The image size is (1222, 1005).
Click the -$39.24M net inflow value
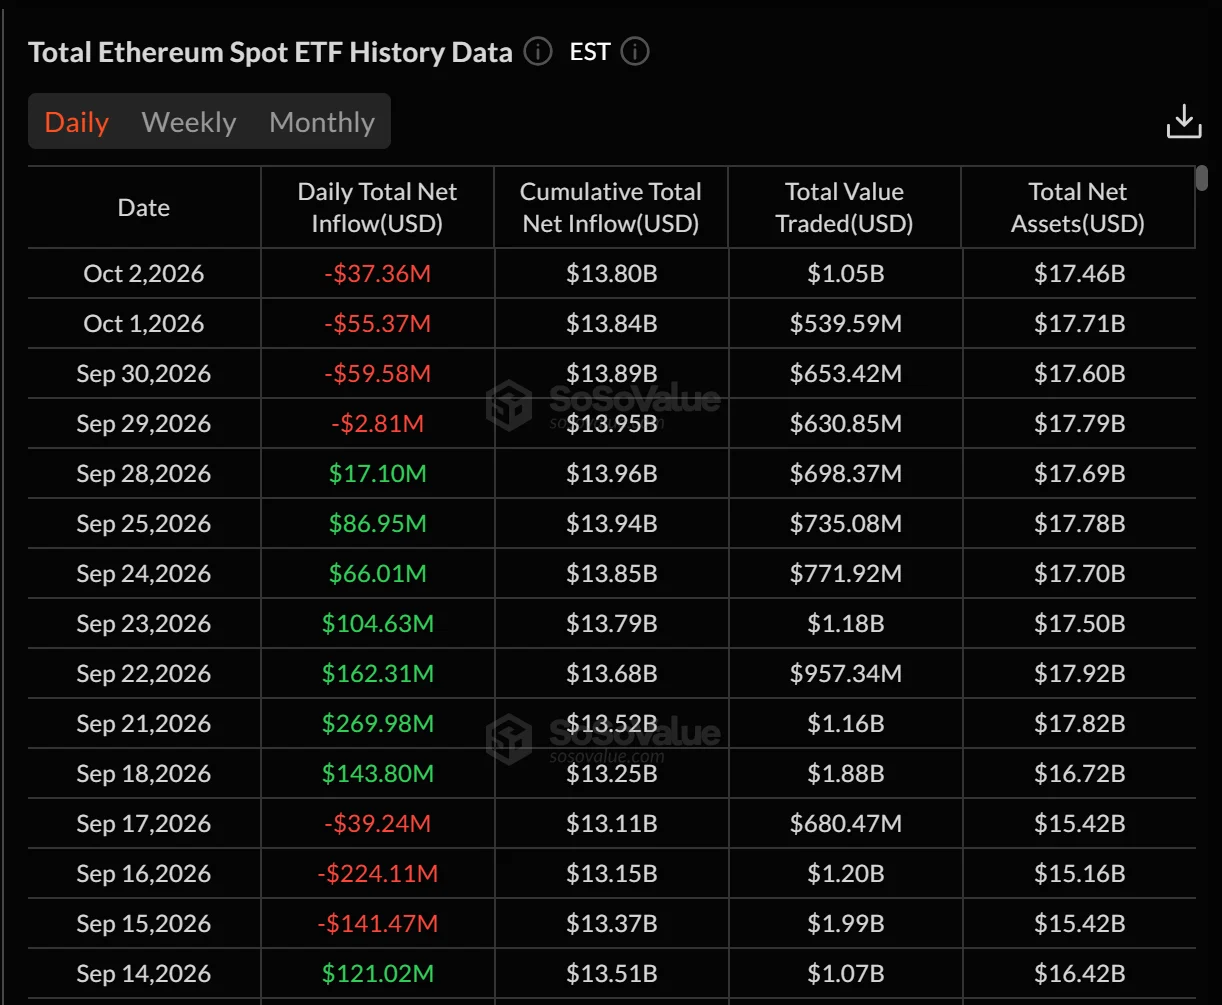pyautogui.click(x=377, y=823)
